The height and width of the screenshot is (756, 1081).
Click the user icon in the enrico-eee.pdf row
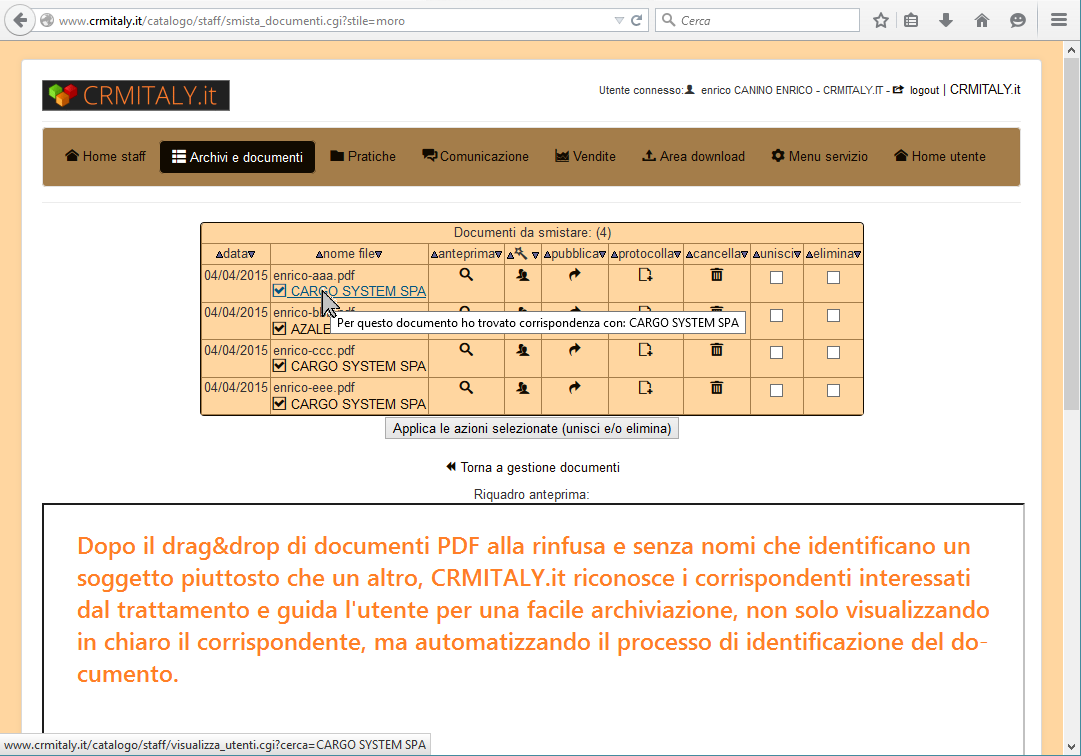click(523, 388)
